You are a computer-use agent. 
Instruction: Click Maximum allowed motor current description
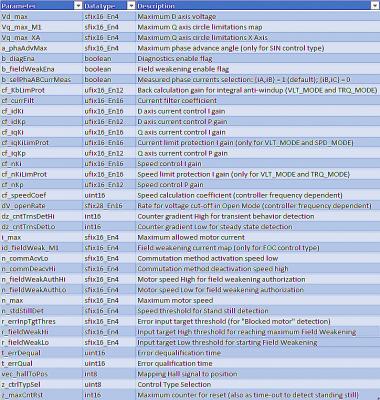(x=191, y=237)
